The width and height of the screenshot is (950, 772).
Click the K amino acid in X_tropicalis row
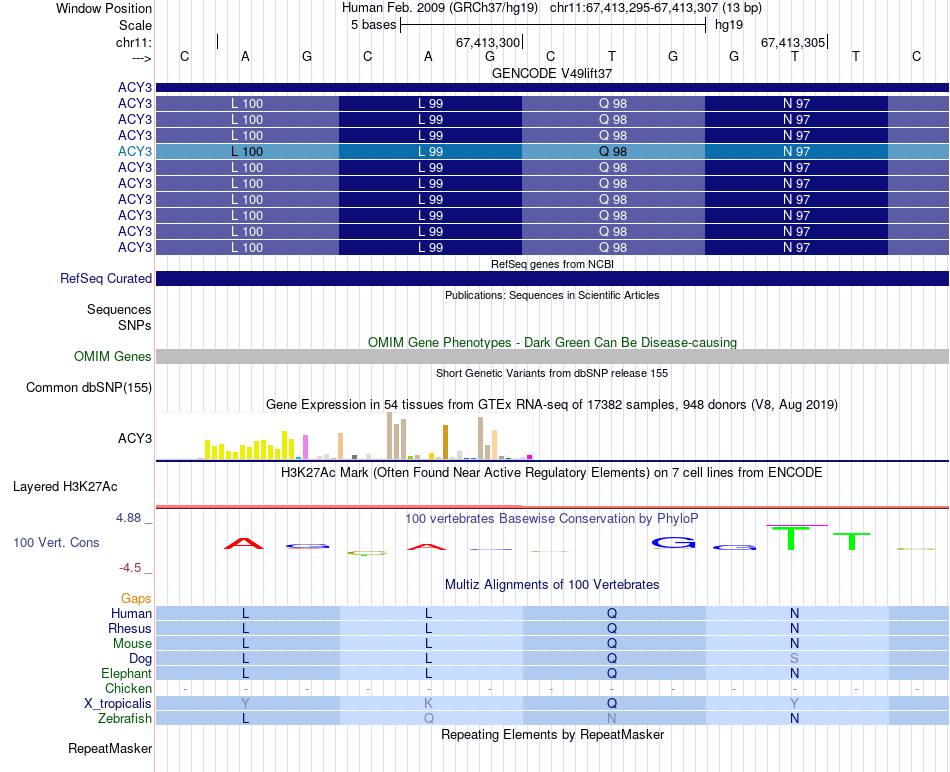point(428,704)
